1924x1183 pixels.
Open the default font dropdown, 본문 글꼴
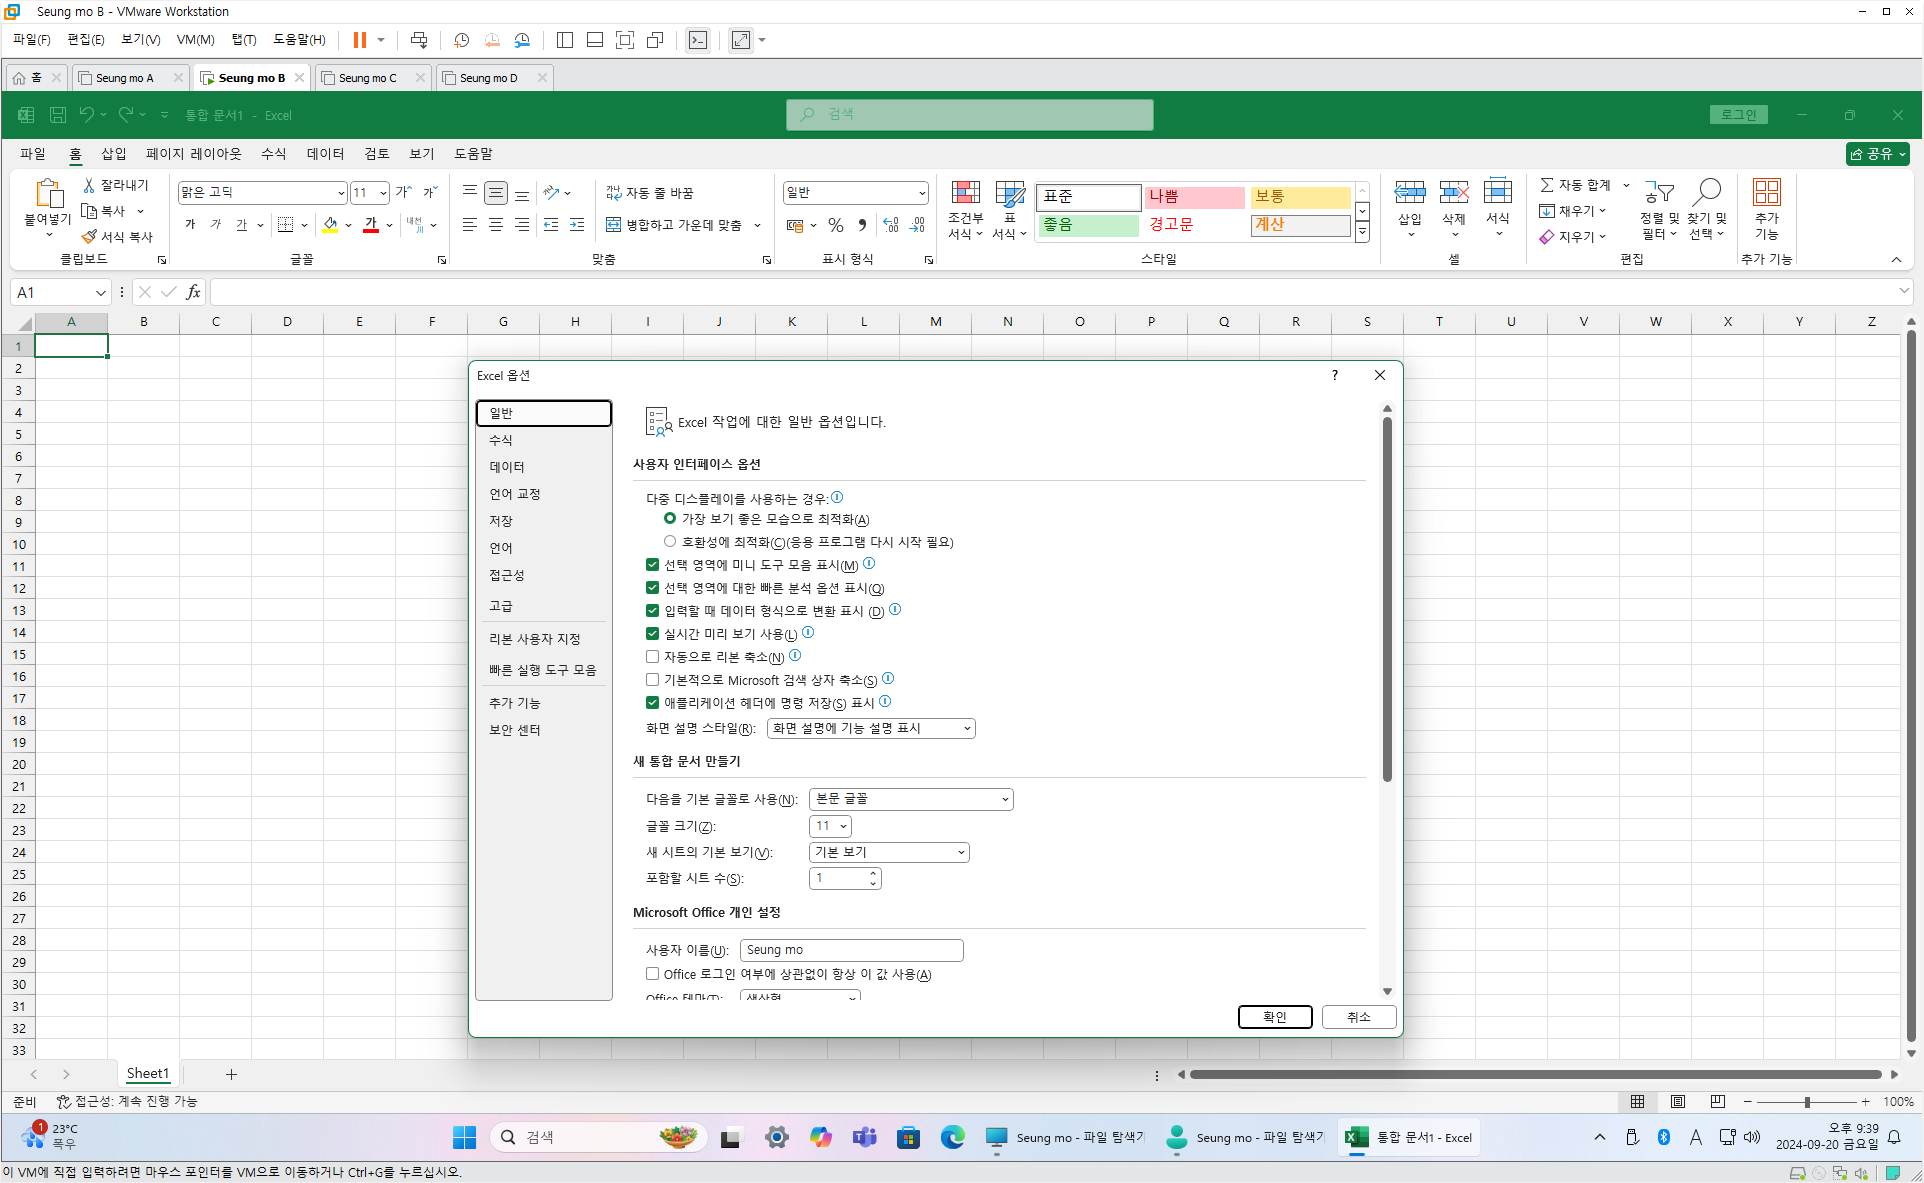tap(911, 799)
